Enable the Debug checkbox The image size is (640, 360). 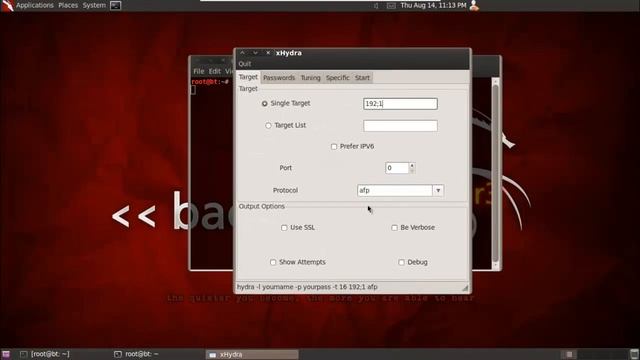pyautogui.click(x=401, y=262)
